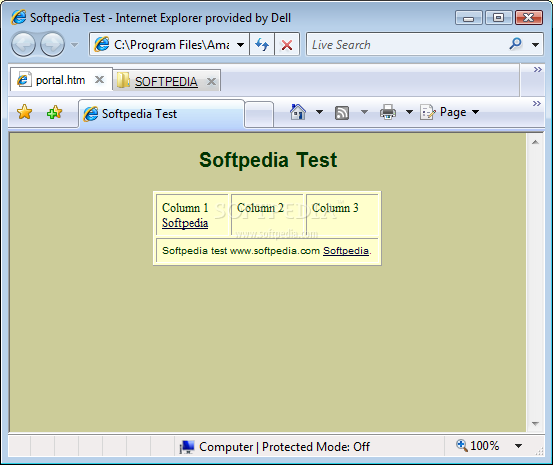The width and height of the screenshot is (553, 465).
Task: Expand the address bar history dropdown
Action: [241, 45]
